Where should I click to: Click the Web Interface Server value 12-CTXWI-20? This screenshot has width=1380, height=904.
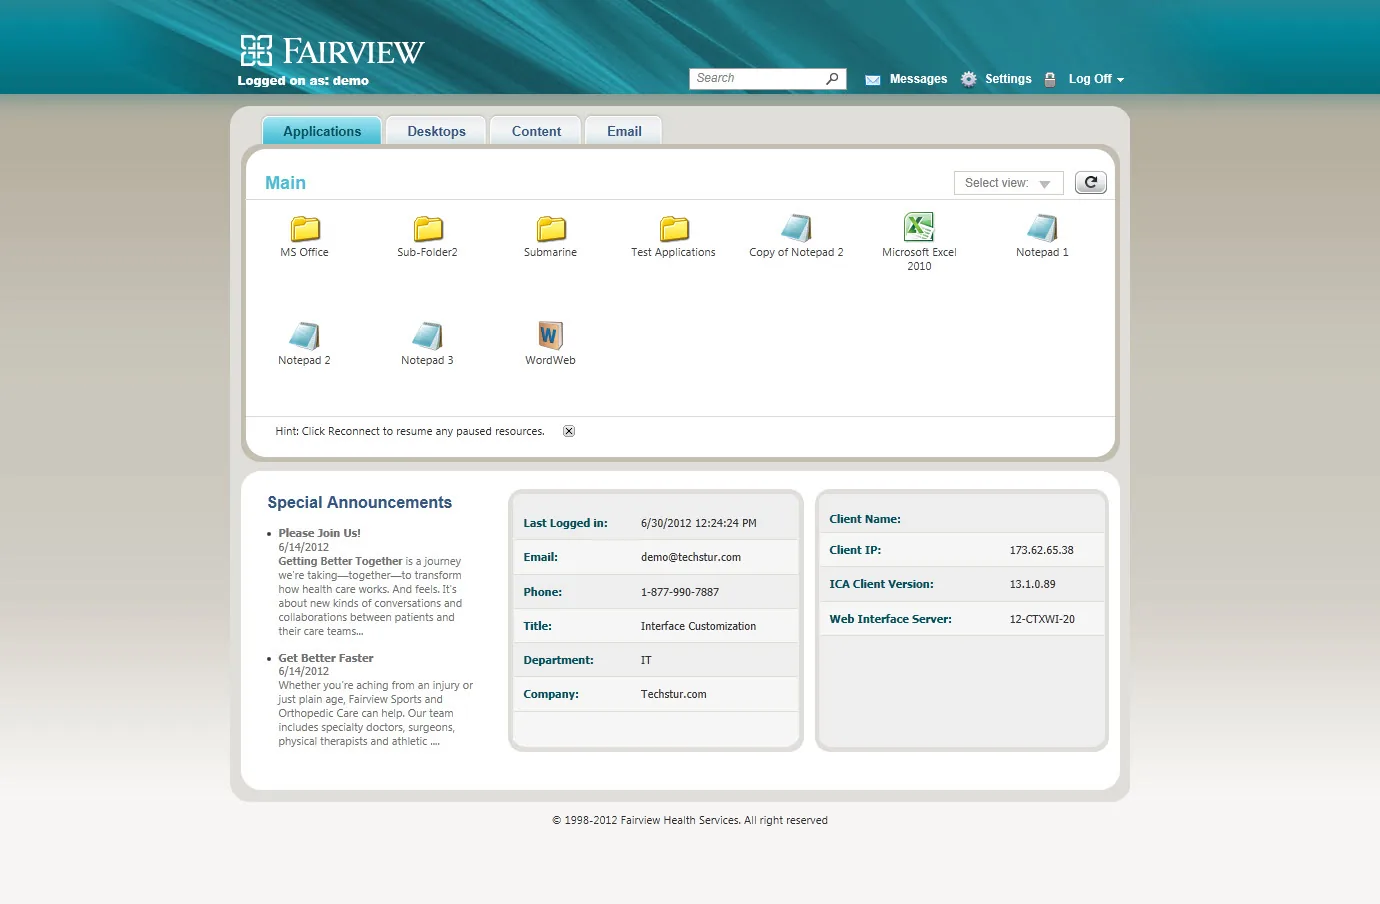click(1042, 619)
